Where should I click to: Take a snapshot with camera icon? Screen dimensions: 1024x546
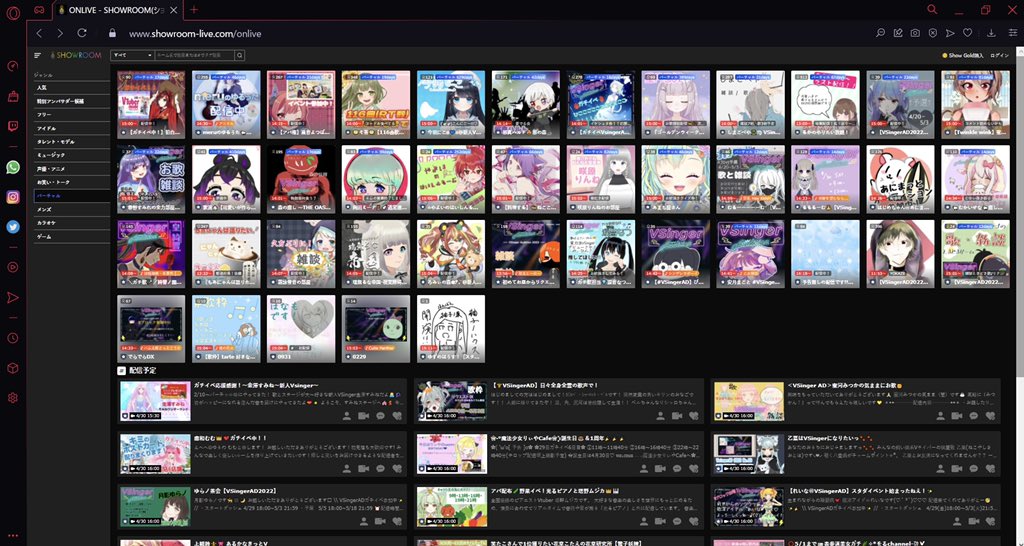pos(916,33)
